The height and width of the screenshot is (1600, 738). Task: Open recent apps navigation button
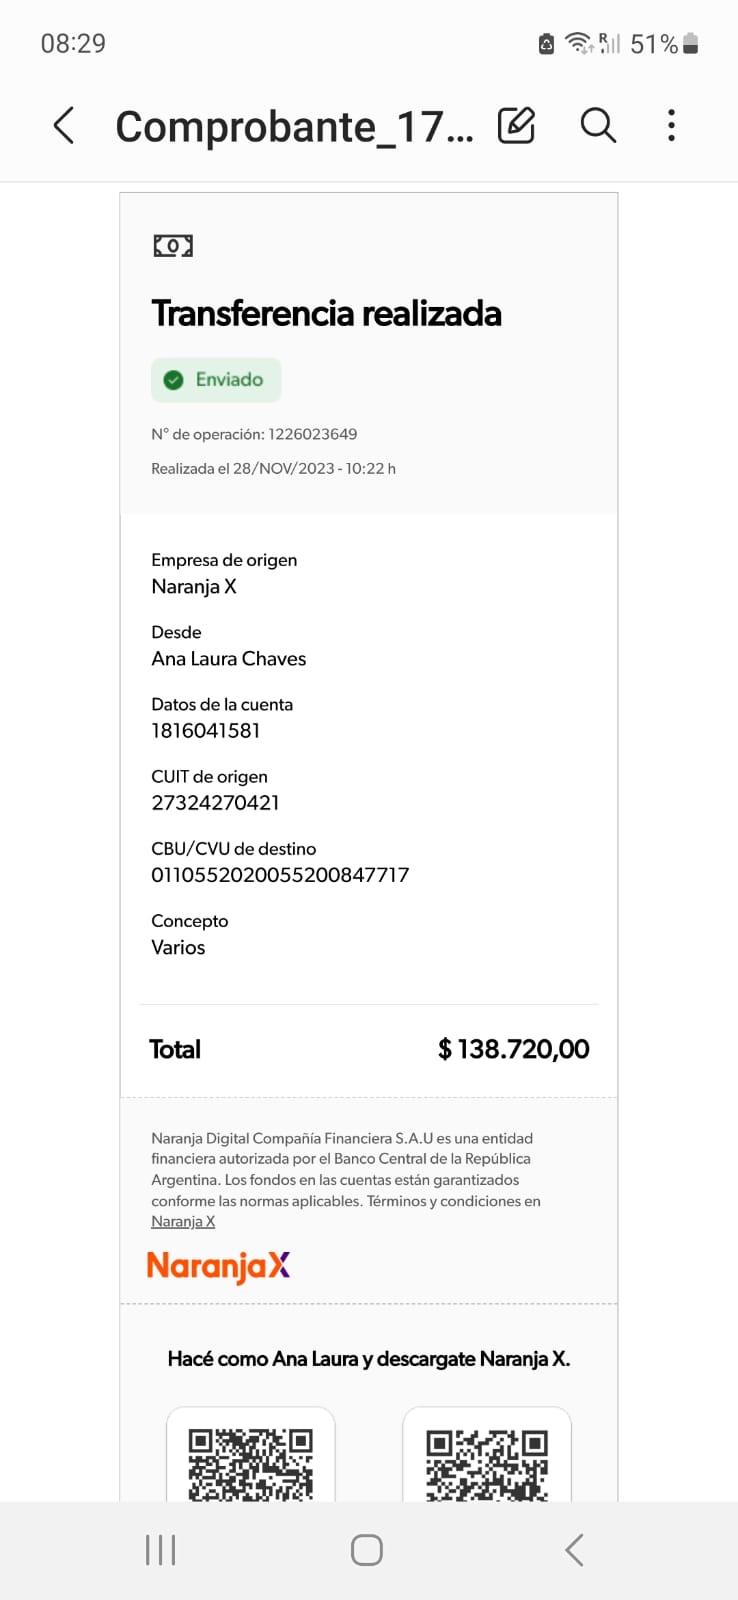[x=160, y=1550]
